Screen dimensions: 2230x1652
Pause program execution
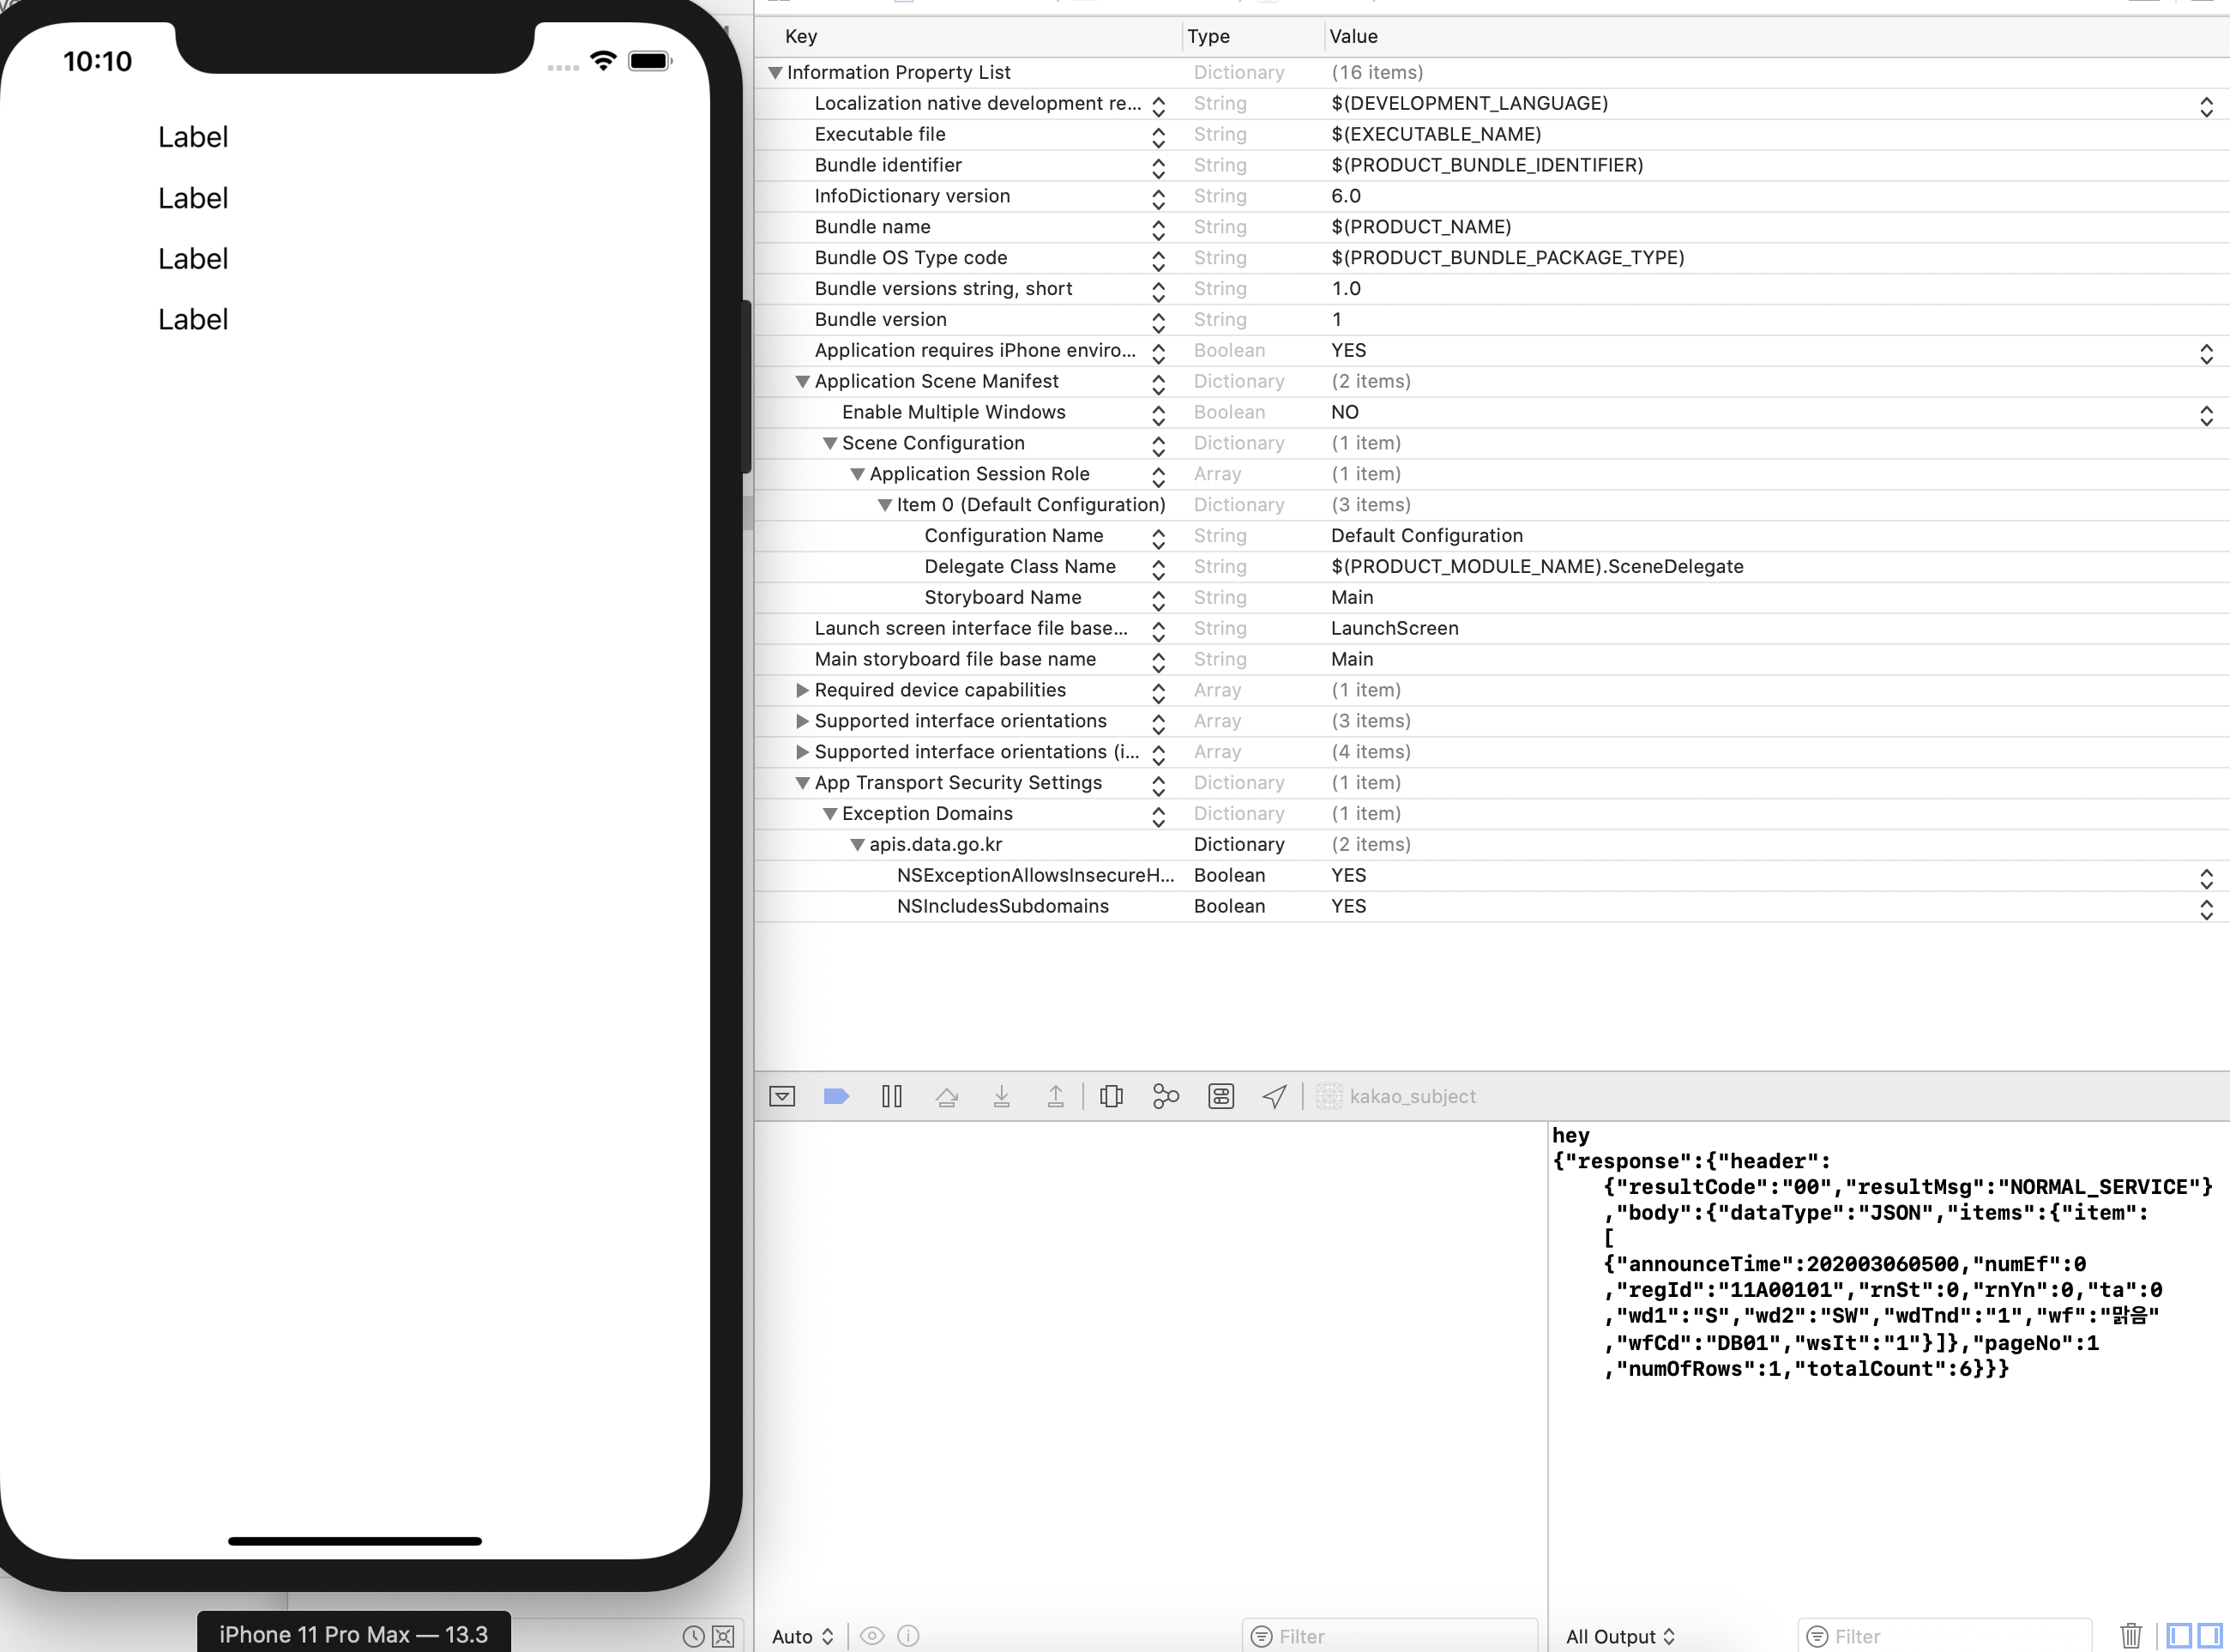(x=891, y=1096)
